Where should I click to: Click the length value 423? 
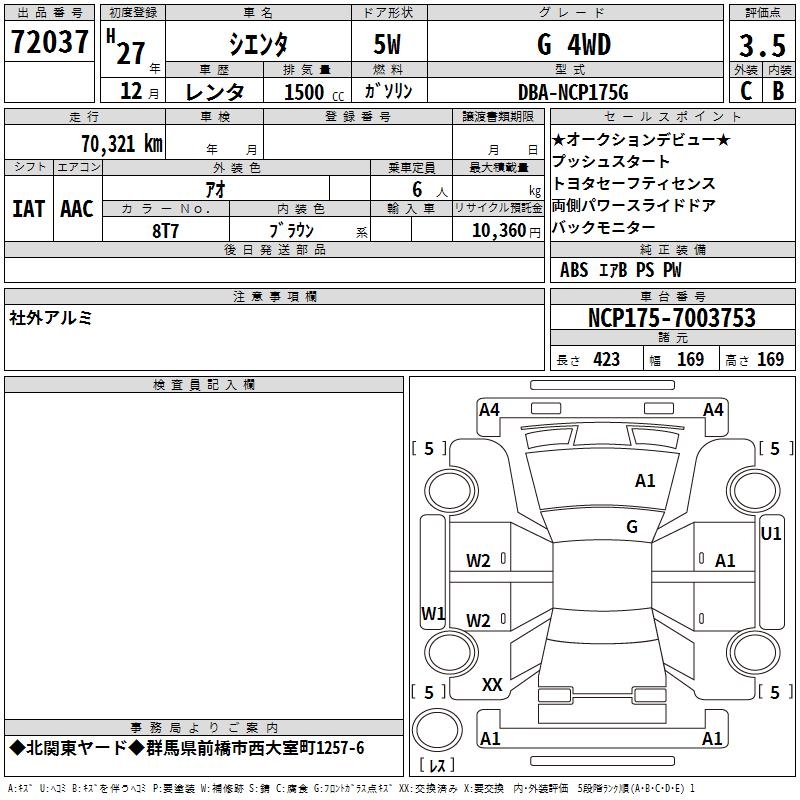tap(607, 360)
